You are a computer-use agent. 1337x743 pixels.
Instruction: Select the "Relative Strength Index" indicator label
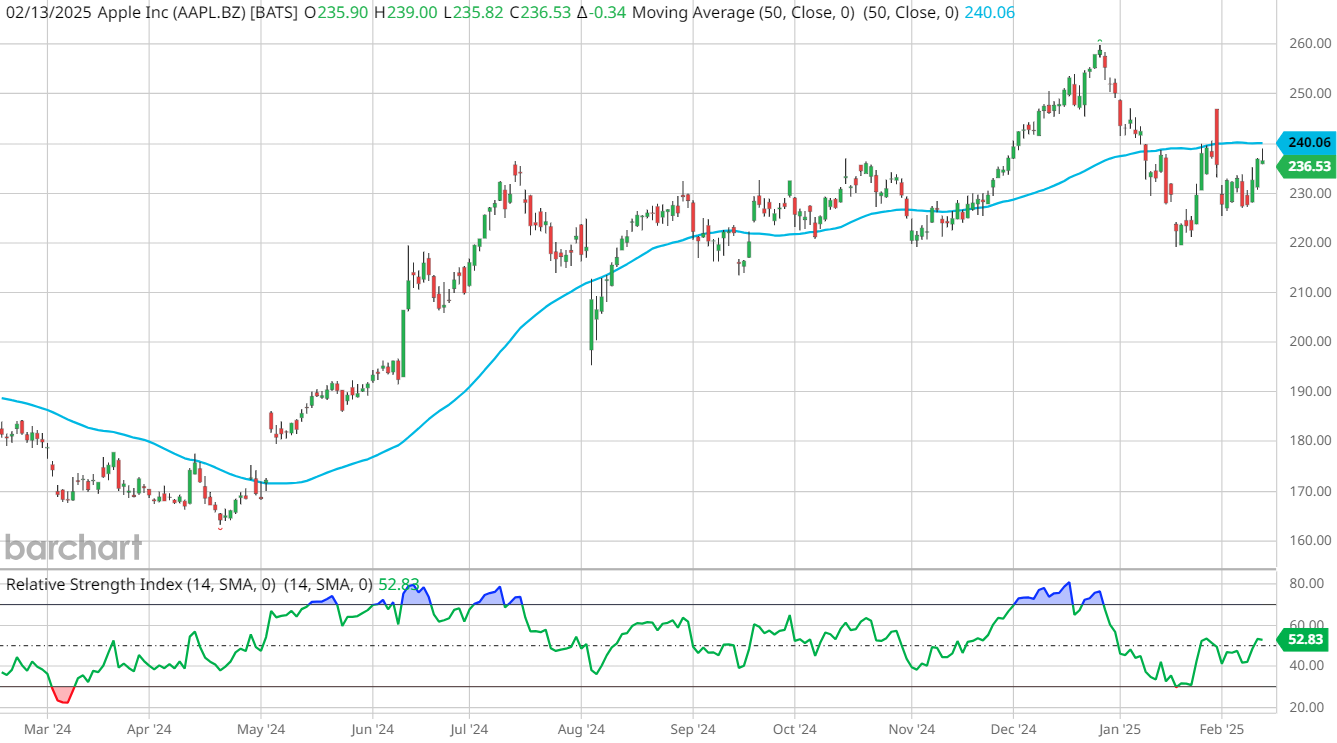tap(94, 584)
